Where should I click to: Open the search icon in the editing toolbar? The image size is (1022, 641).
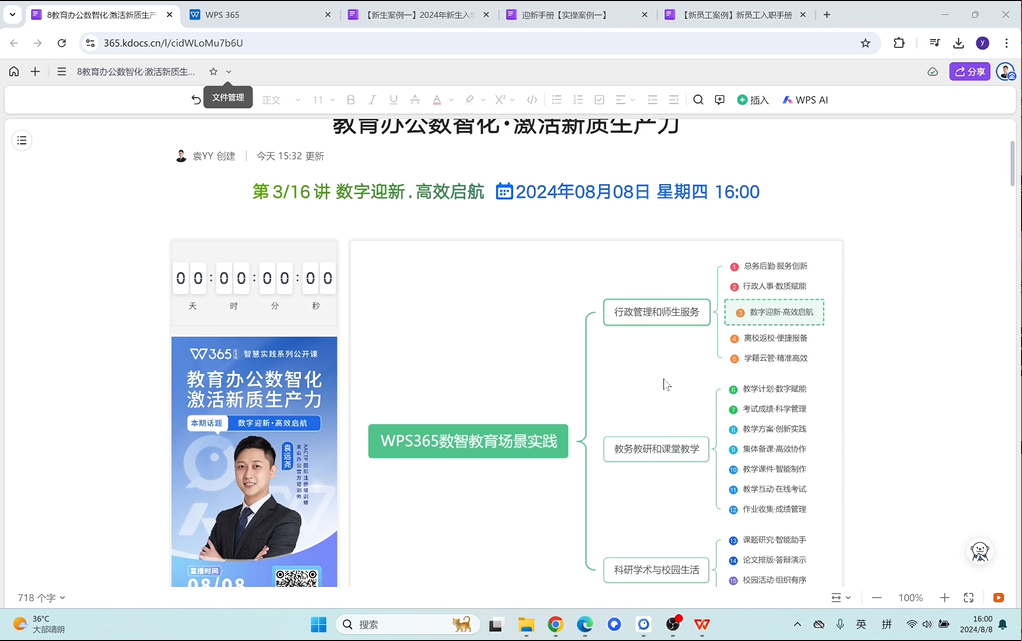click(698, 100)
